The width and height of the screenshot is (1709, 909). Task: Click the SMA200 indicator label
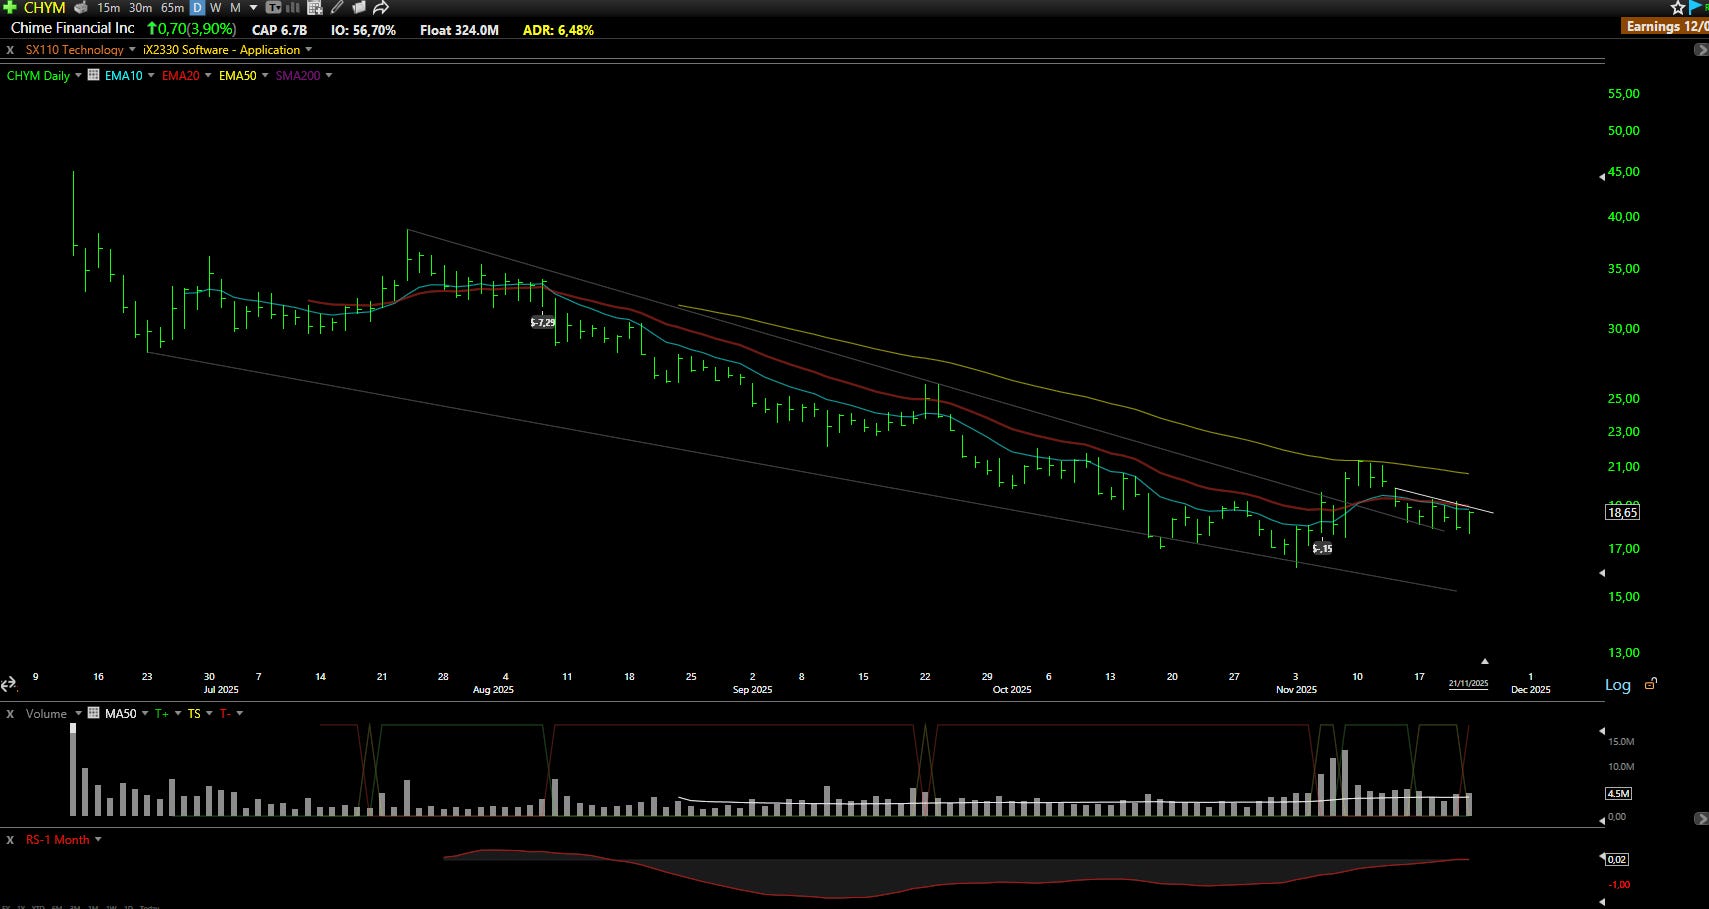pyautogui.click(x=298, y=75)
